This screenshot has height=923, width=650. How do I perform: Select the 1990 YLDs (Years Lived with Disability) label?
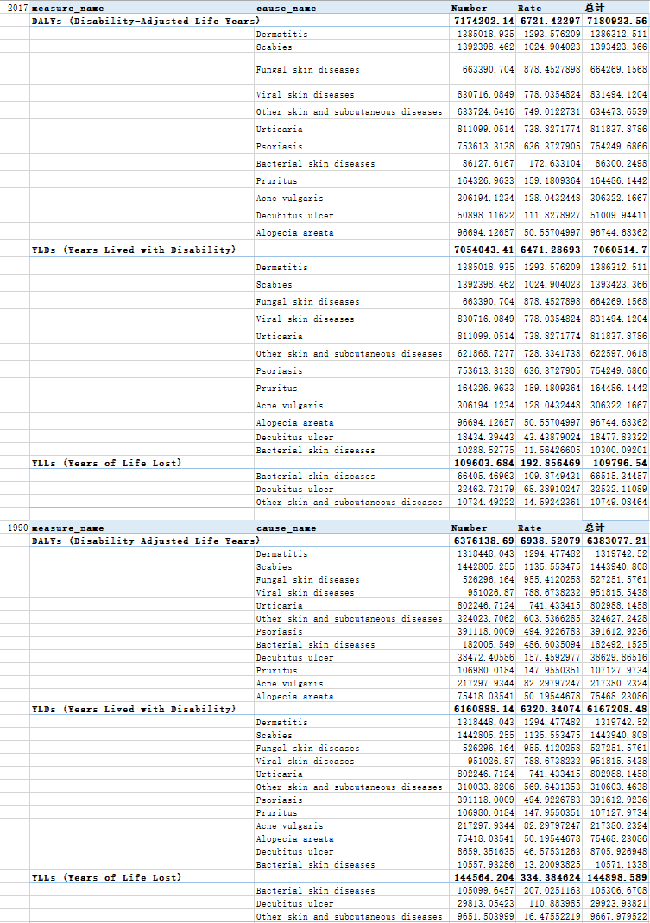click(x=134, y=709)
